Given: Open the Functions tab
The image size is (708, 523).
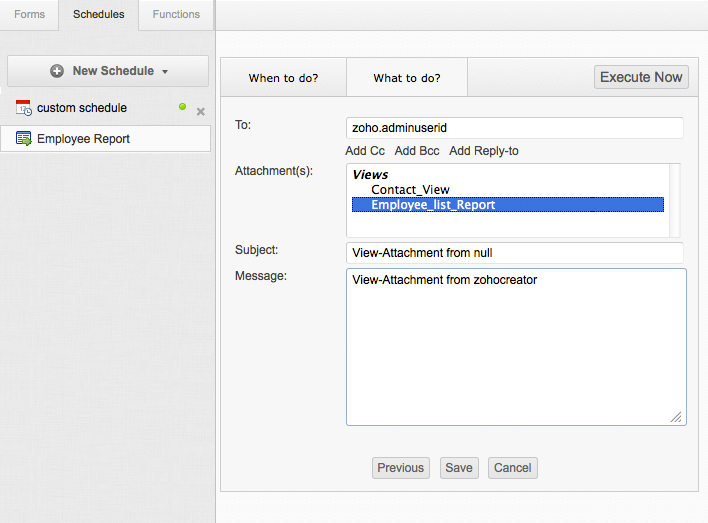Looking at the screenshot, I should coord(176,15).
